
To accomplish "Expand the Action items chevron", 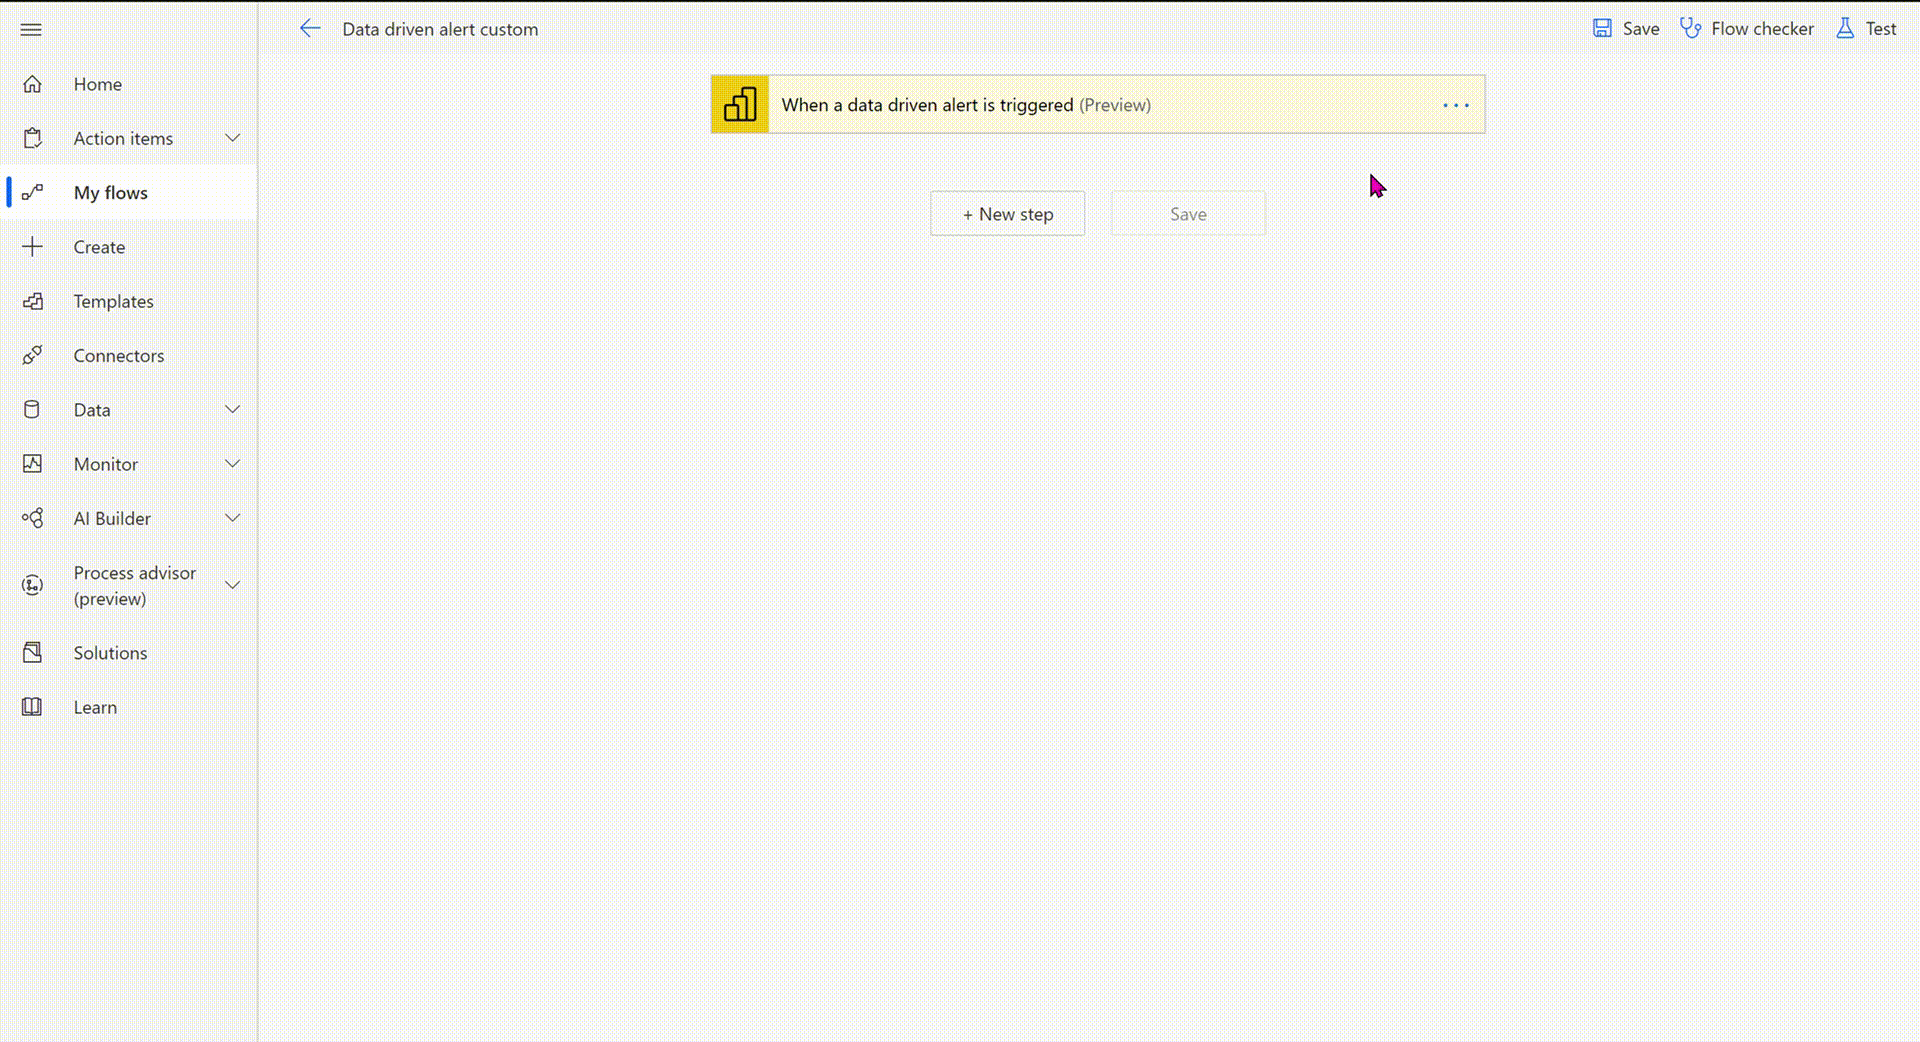I will pyautogui.click(x=232, y=138).
